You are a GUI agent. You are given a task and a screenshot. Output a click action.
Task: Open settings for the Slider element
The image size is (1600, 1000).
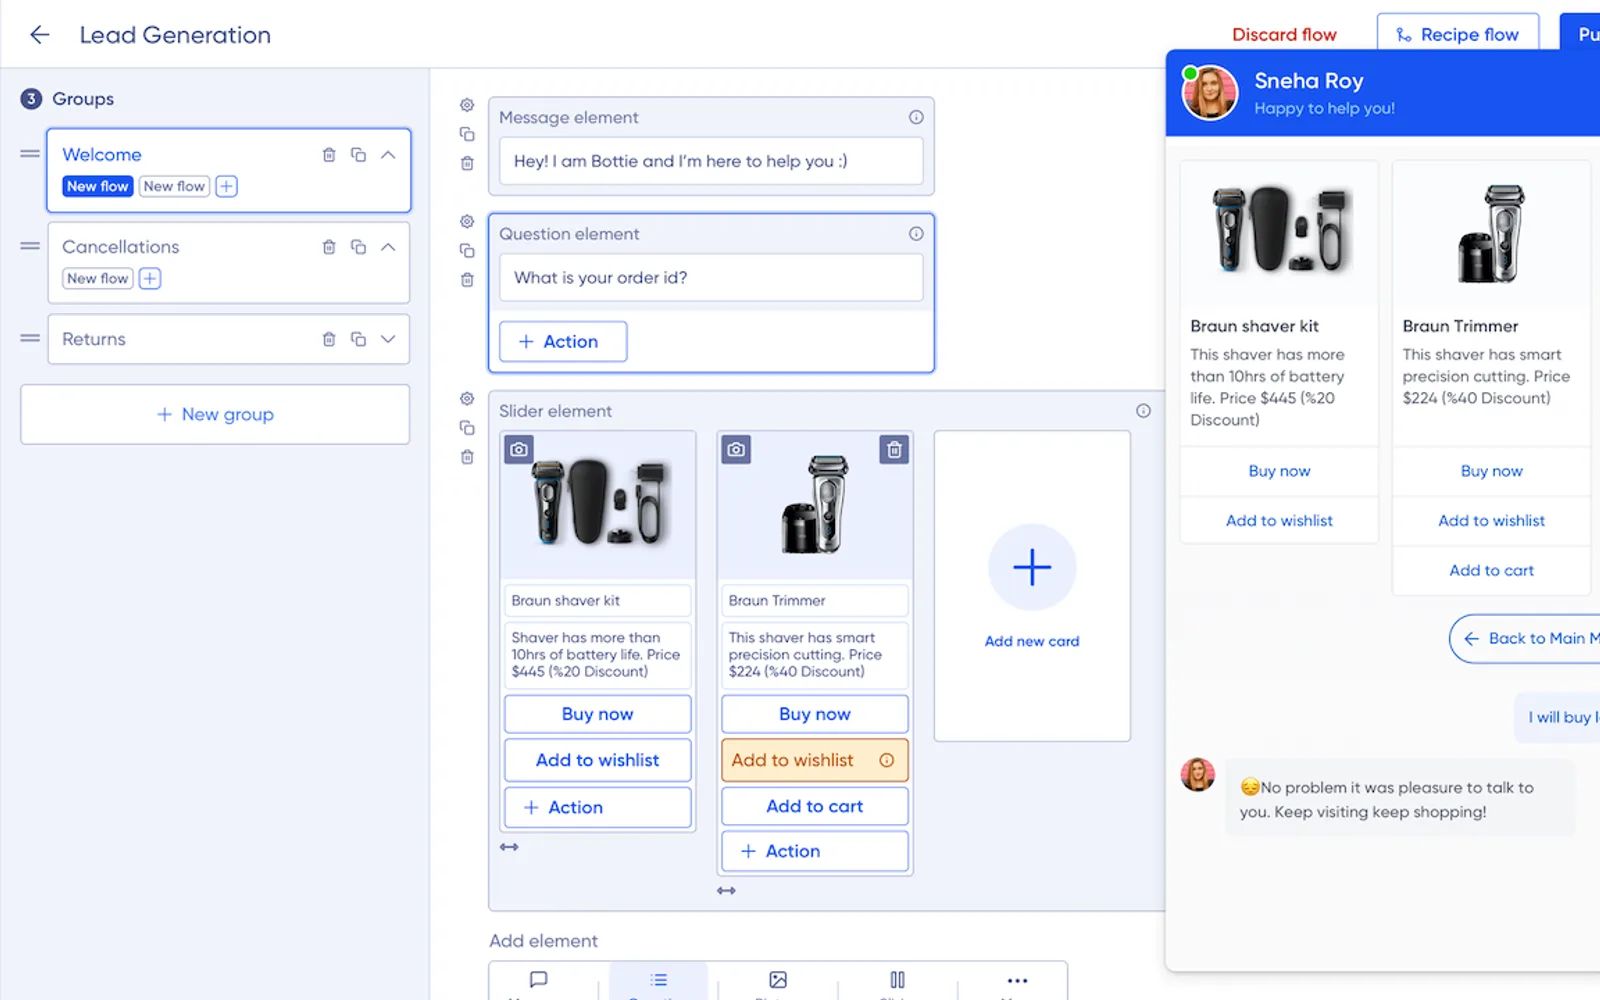click(x=467, y=399)
